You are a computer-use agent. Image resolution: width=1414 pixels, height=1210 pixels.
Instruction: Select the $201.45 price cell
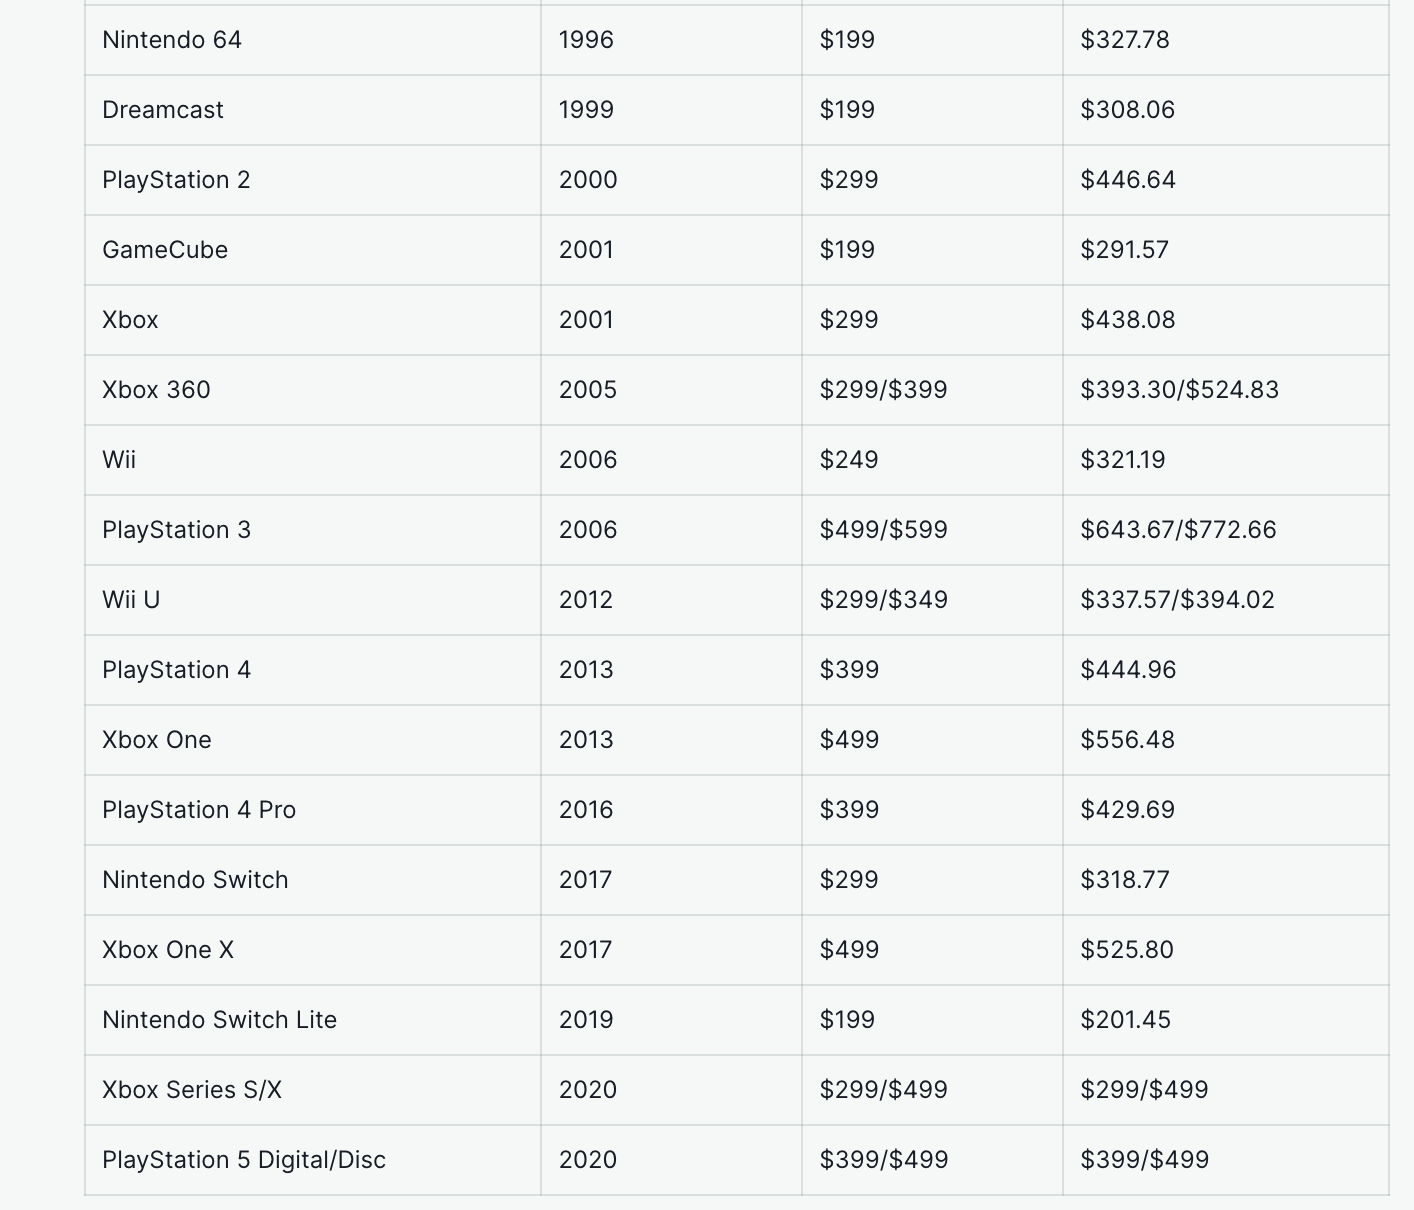[1125, 1020]
